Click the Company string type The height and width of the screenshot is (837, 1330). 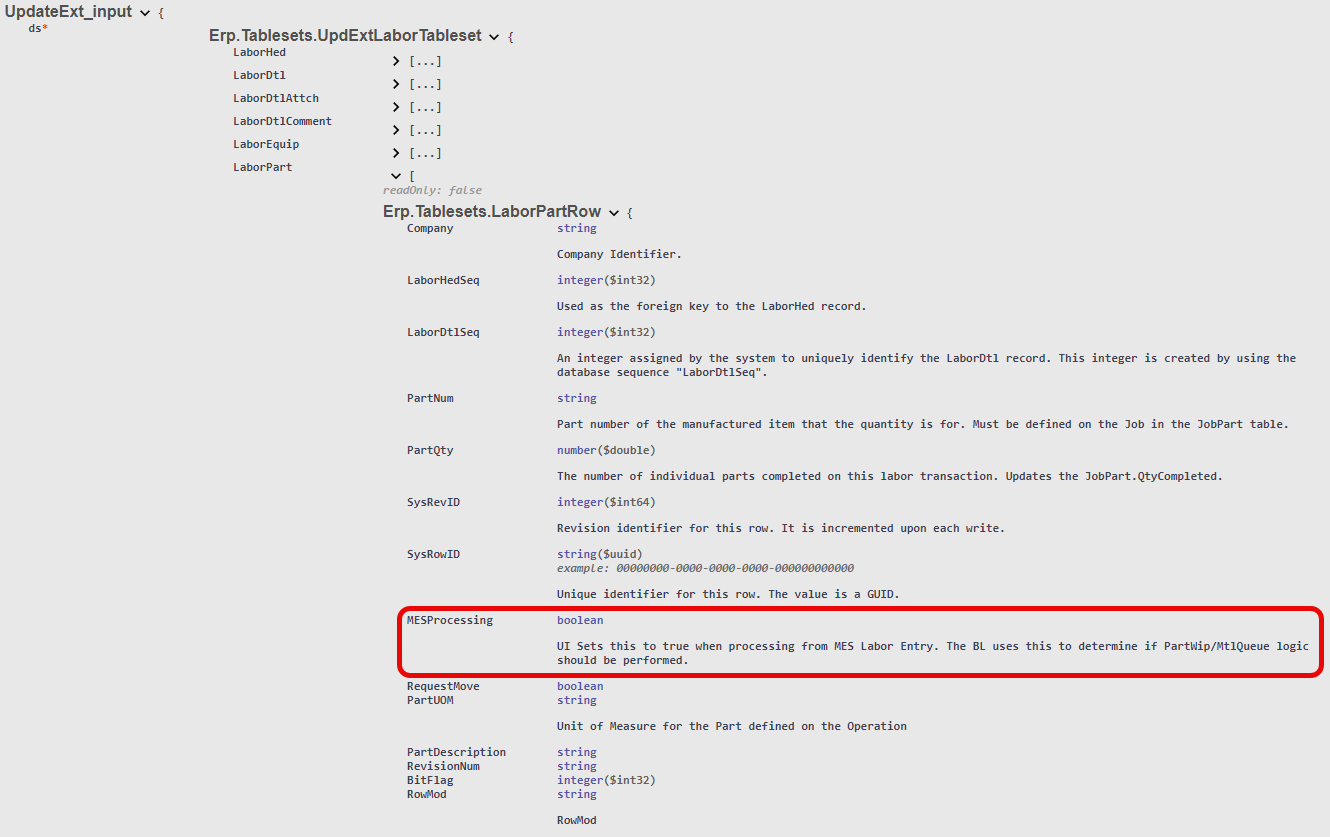[576, 228]
